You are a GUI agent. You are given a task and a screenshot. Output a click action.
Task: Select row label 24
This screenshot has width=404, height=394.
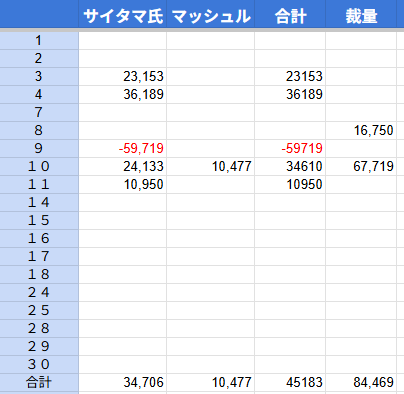coord(39,293)
